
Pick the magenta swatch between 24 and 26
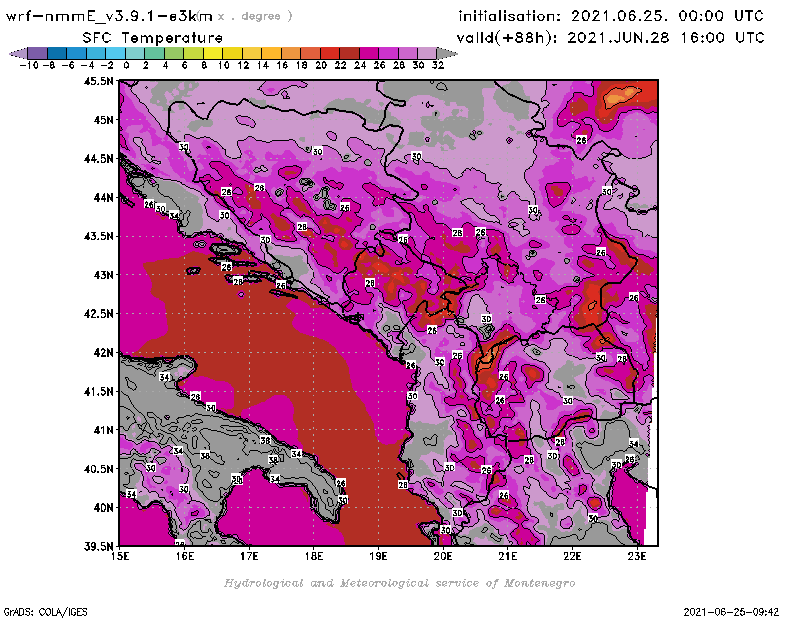tap(370, 53)
